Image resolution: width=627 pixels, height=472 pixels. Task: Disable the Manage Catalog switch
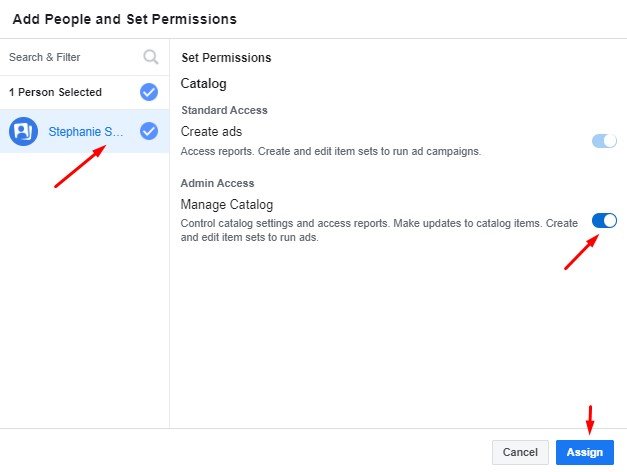pos(604,220)
